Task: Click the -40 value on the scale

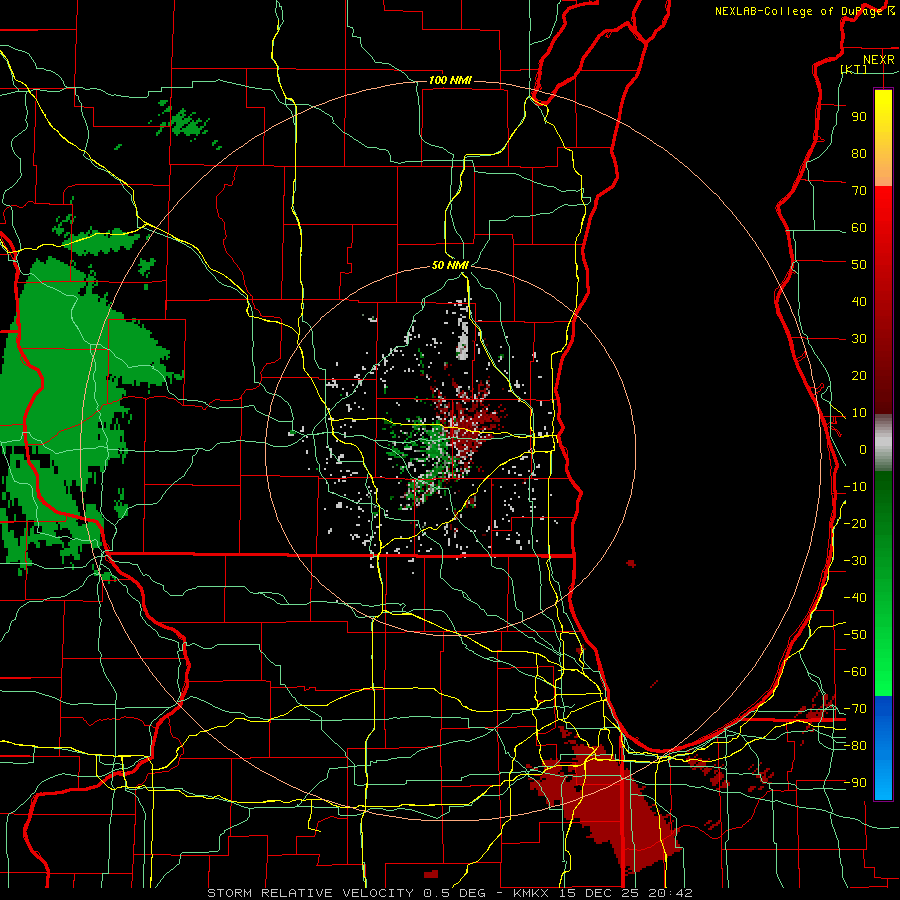Action: [855, 598]
